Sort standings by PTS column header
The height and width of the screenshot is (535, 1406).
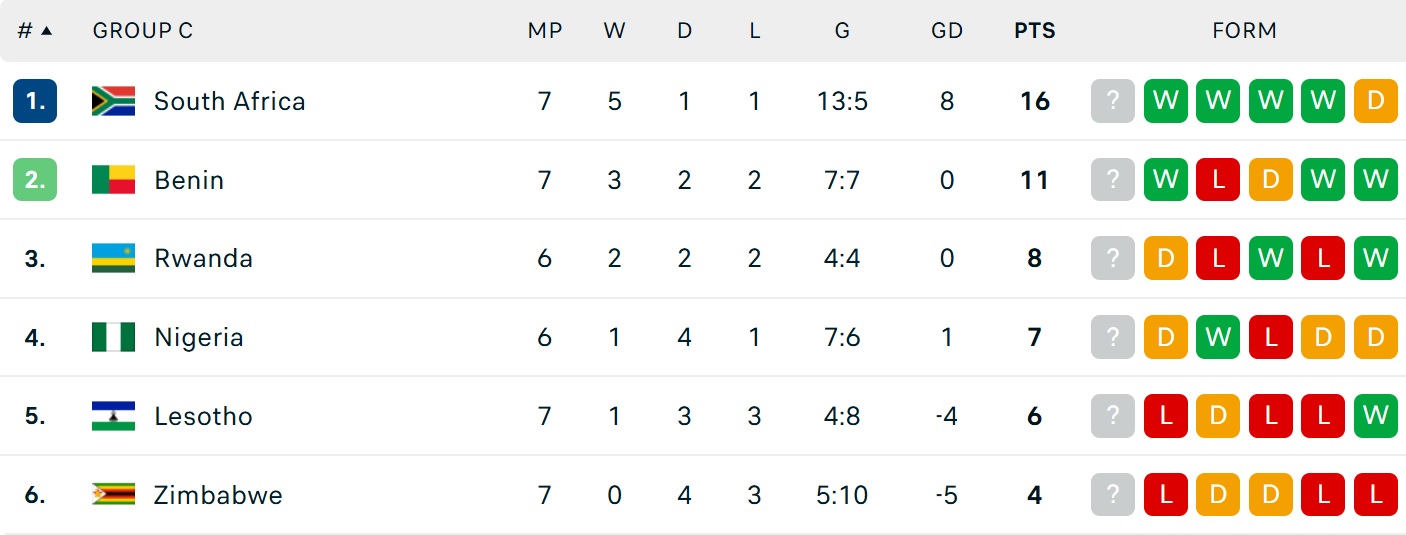pyautogui.click(x=1034, y=31)
